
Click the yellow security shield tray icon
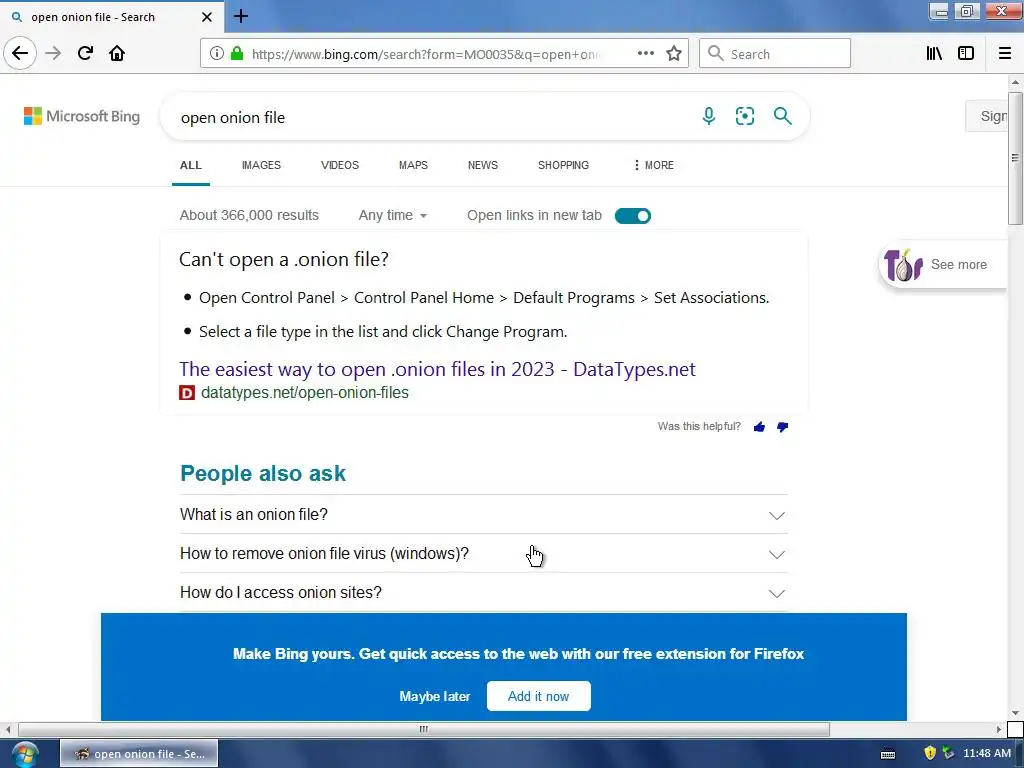pyautogui.click(x=930, y=754)
